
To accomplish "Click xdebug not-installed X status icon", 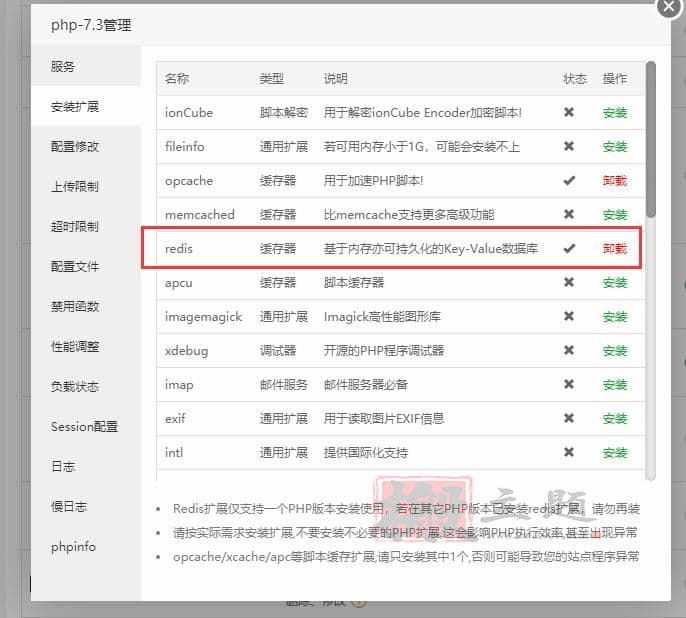I will [569, 350].
